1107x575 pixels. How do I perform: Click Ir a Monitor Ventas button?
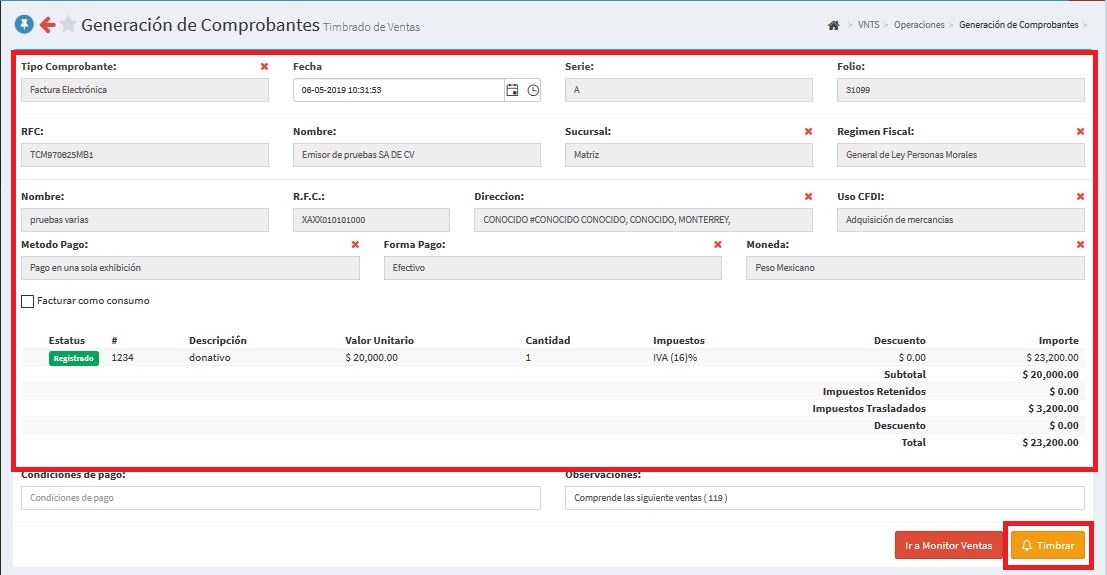click(x=948, y=546)
